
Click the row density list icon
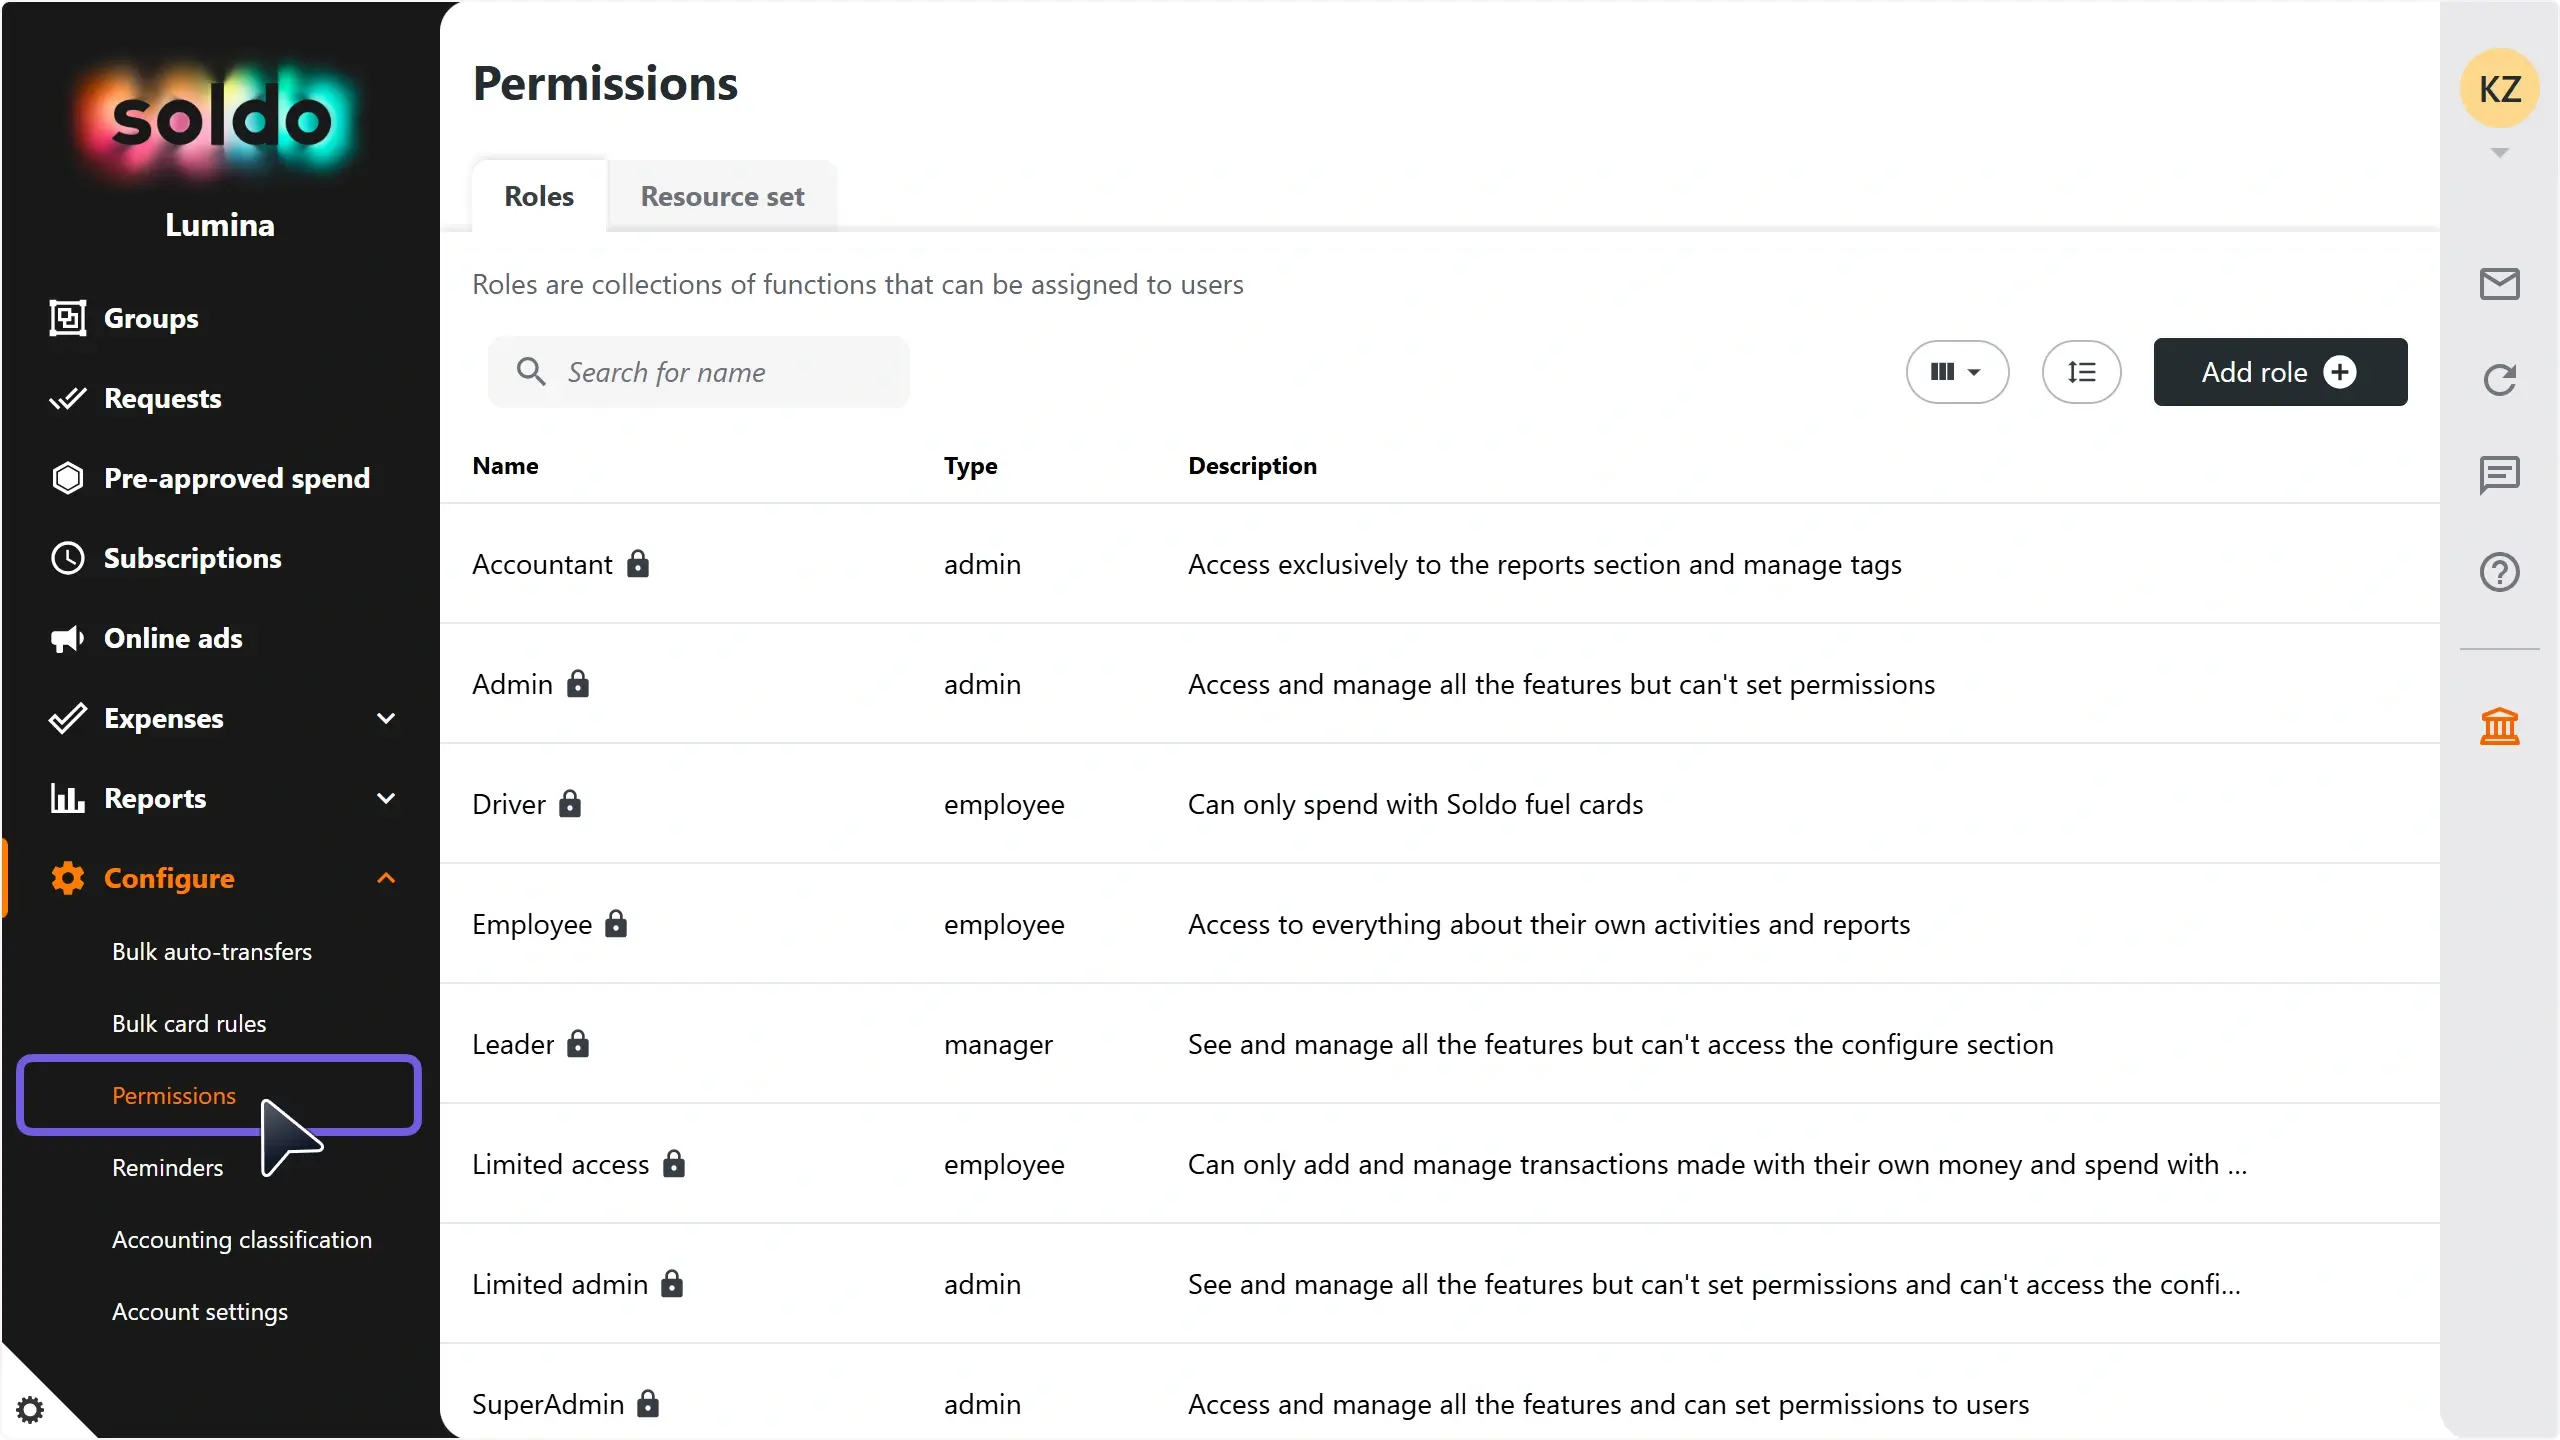[2081, 372]
